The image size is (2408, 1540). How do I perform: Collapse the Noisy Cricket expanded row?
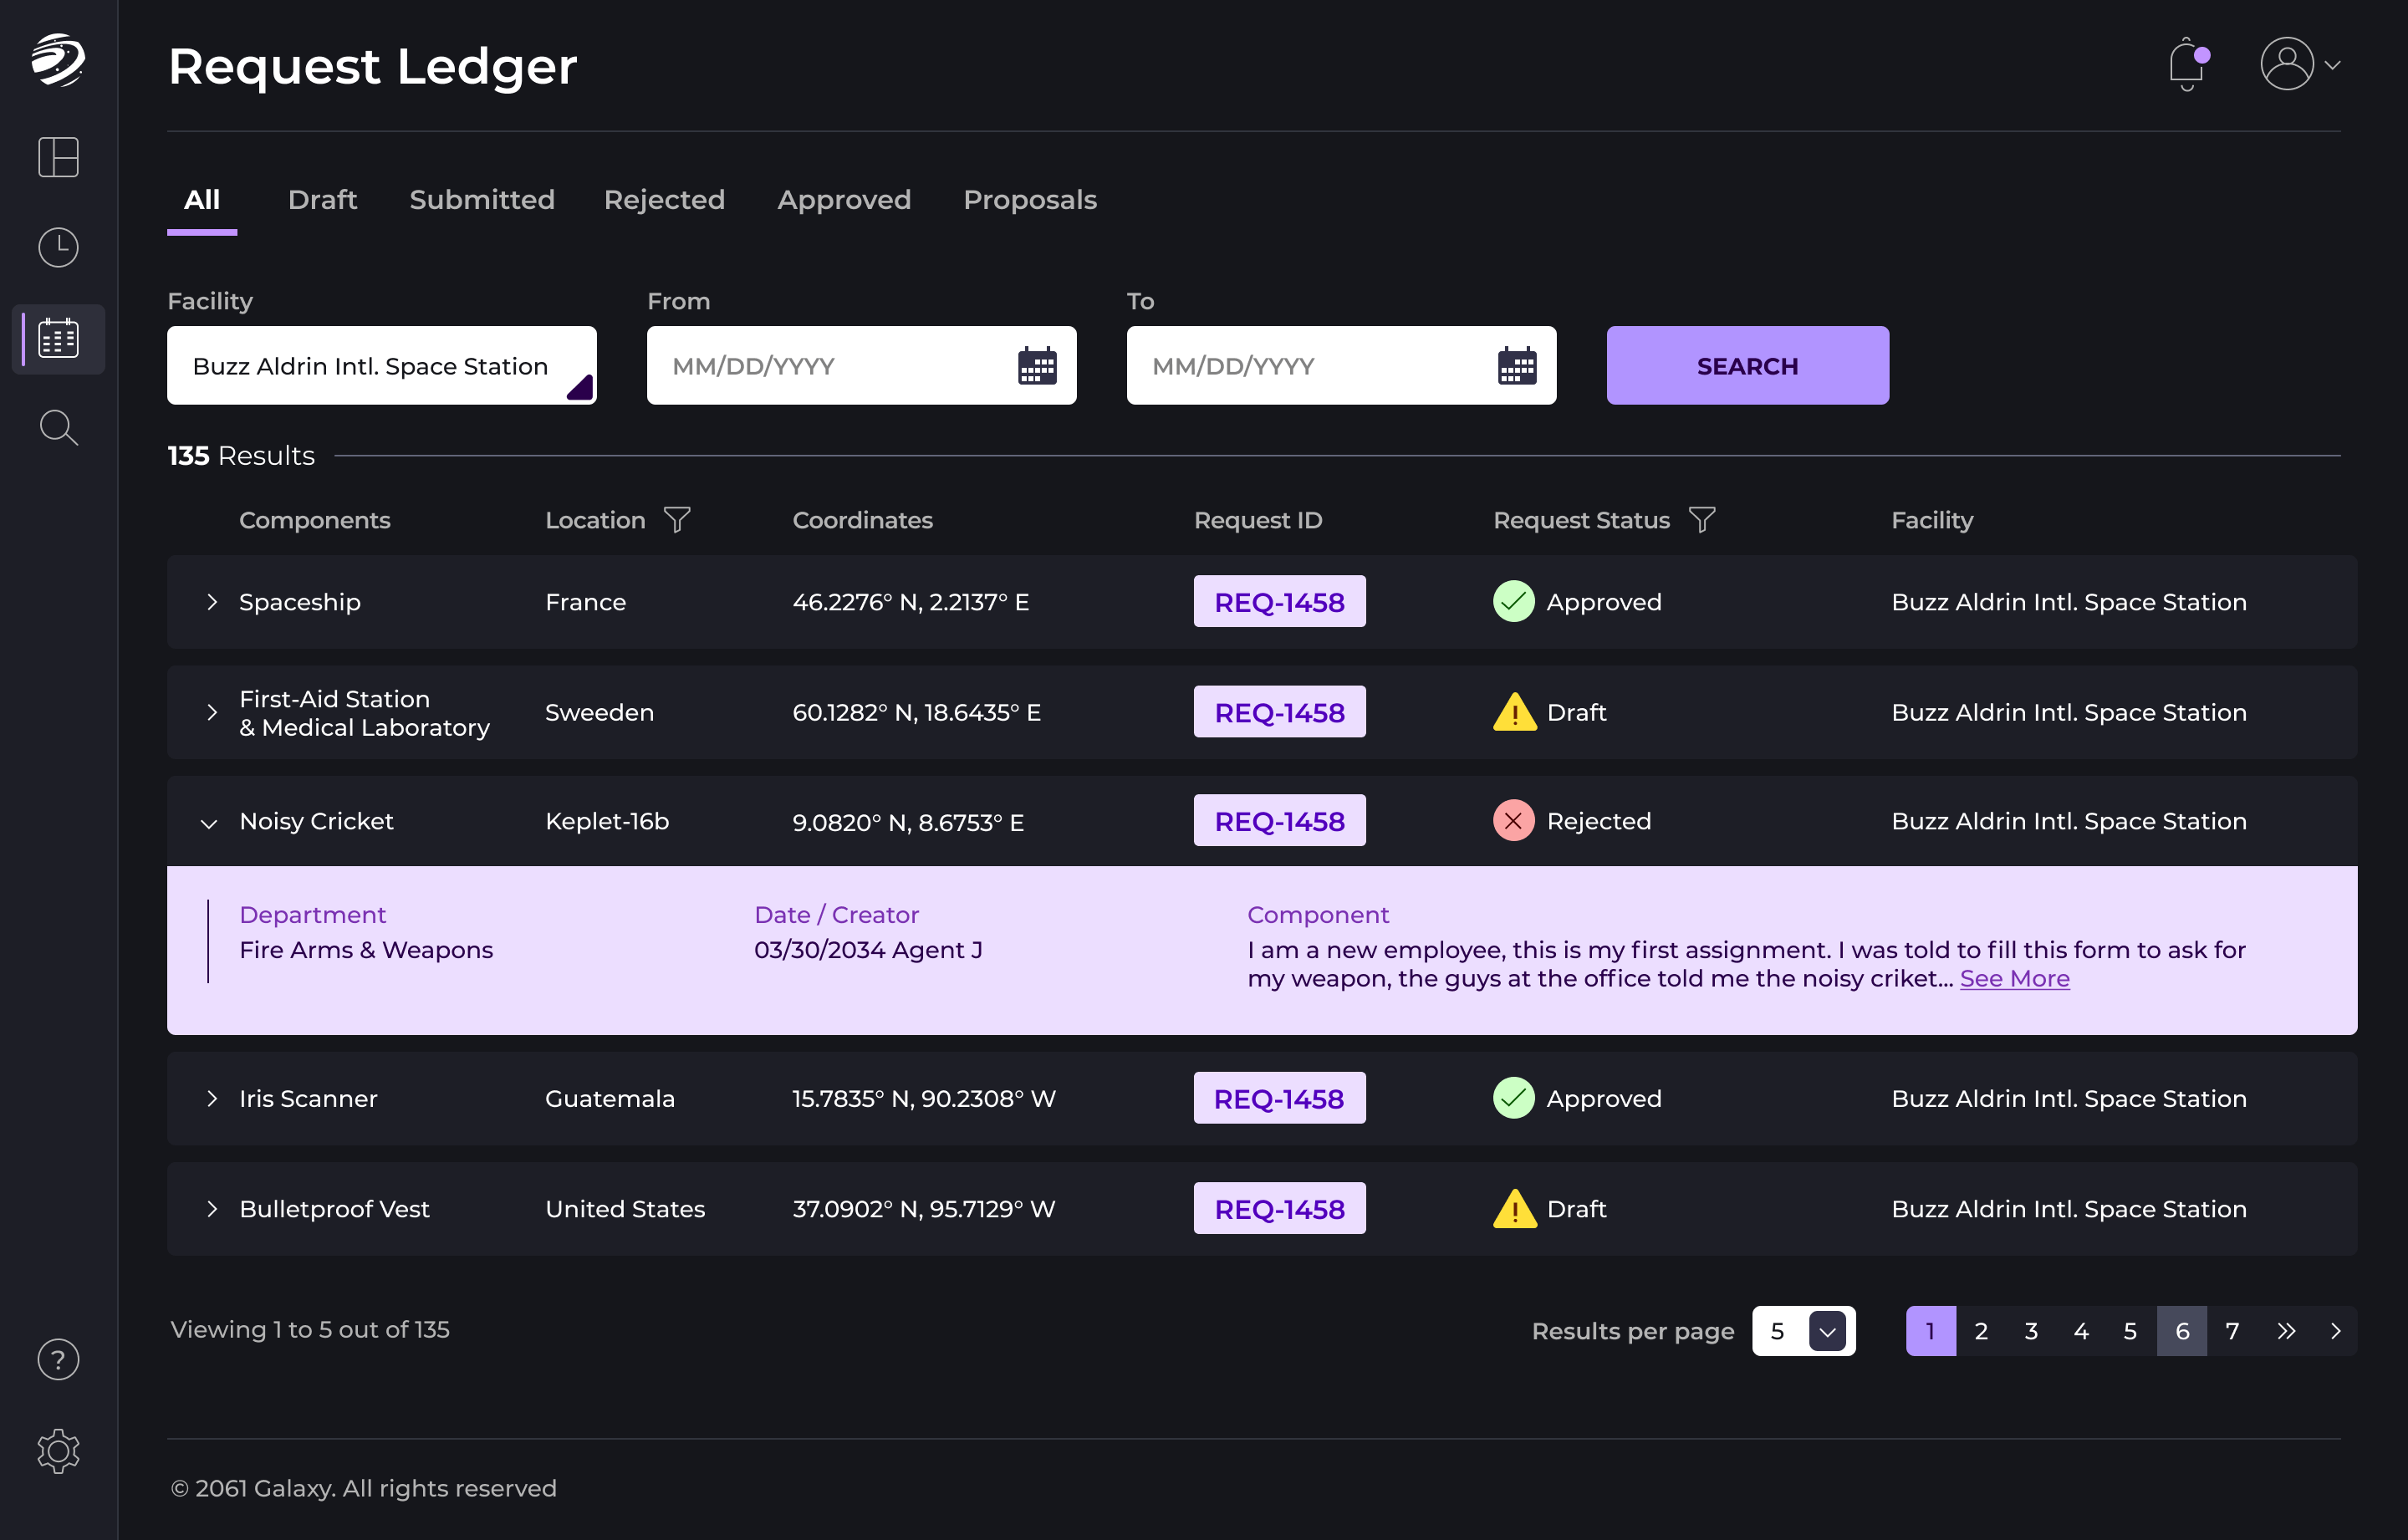[x=209, y=821]
